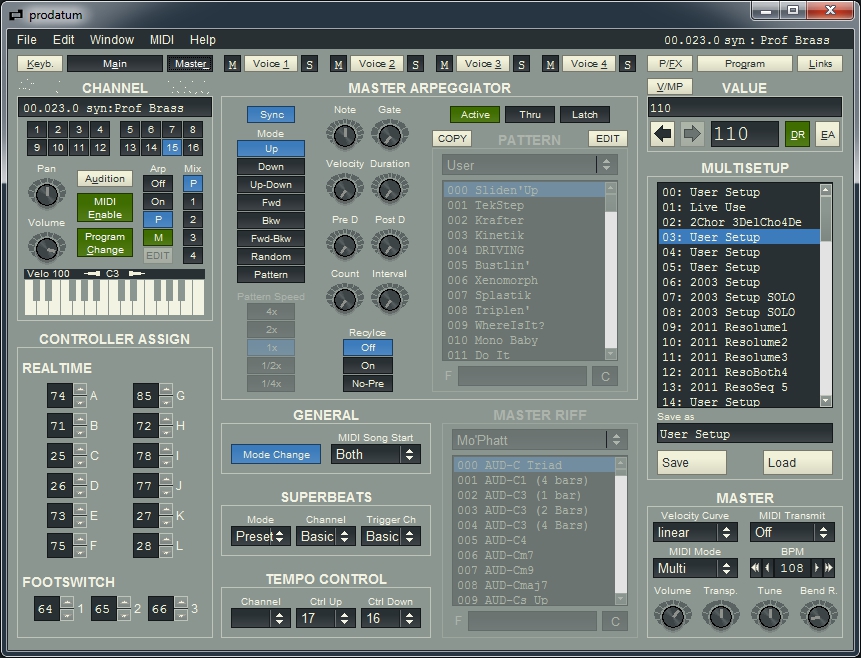The width and height of the screenshot is (861, 658).
Task: Select MIDI channel 7 button
Action: pyautogui.click(x=172, y=130)
